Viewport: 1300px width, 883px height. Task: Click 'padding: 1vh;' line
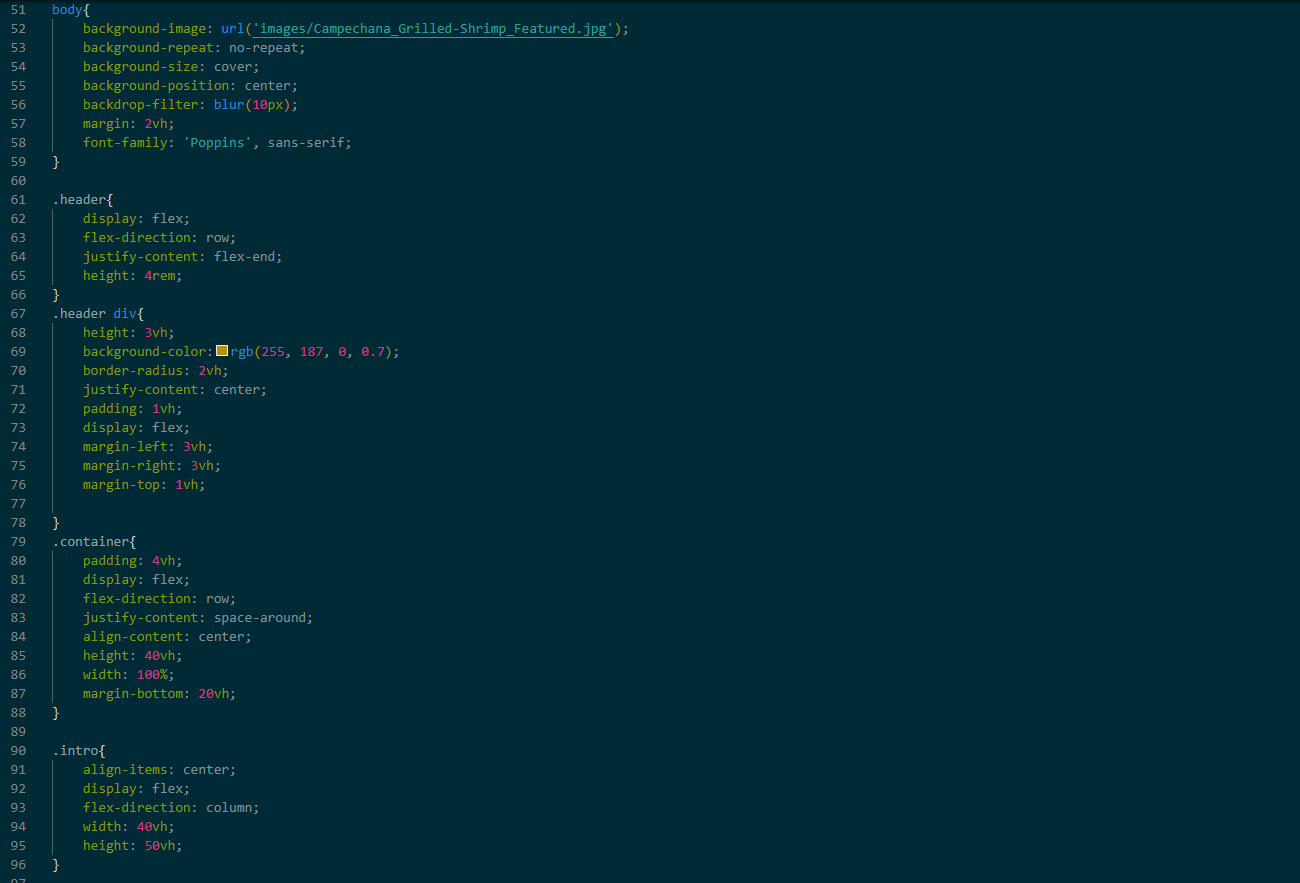(x=133, y=408)
